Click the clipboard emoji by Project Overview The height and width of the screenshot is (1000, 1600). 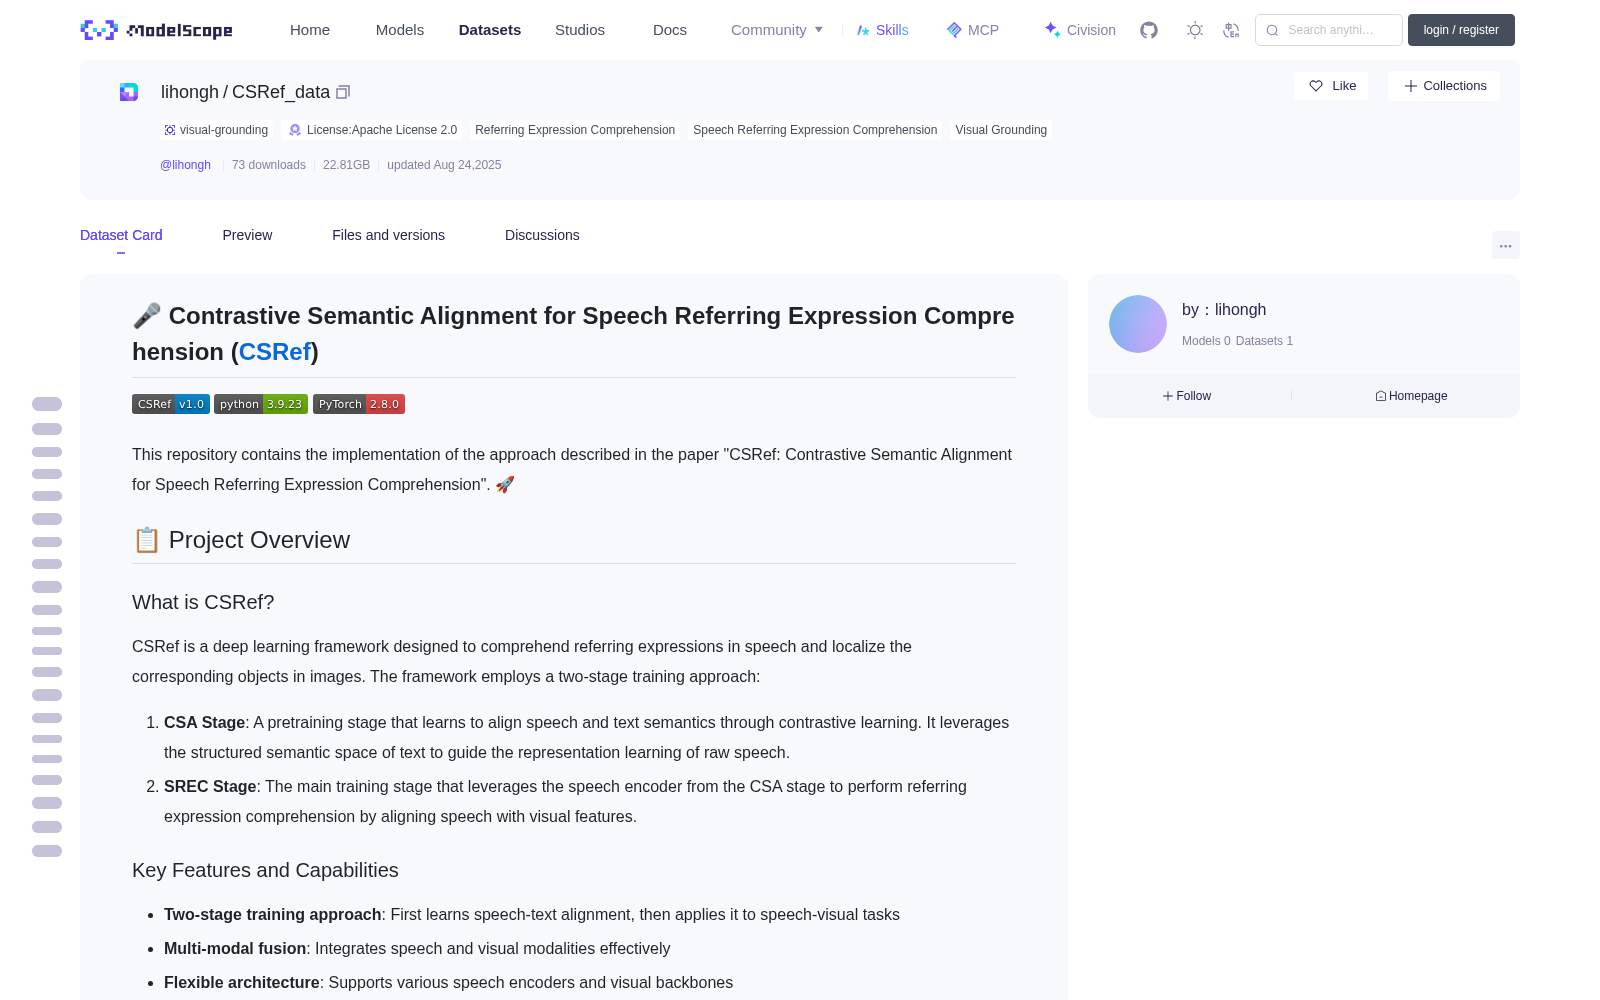point(147,540)
